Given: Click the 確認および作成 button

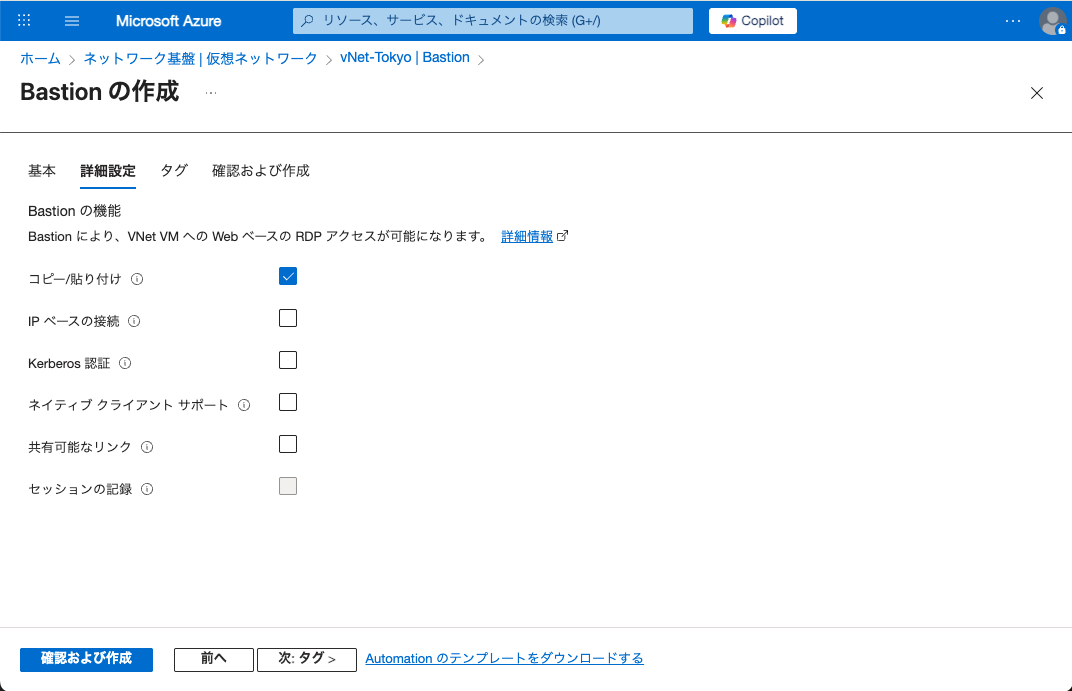Looking at the screenshot, I should click(86, 659).
